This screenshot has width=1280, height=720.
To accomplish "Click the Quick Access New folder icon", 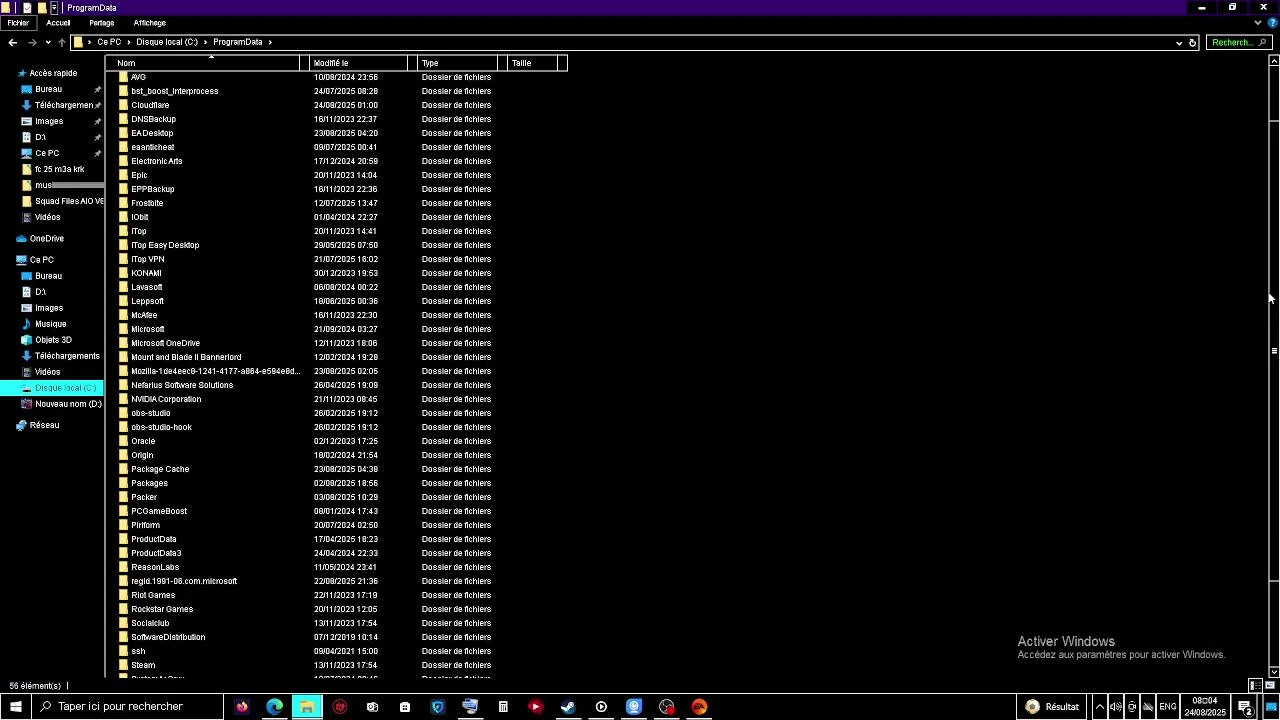I will [41, 7].
